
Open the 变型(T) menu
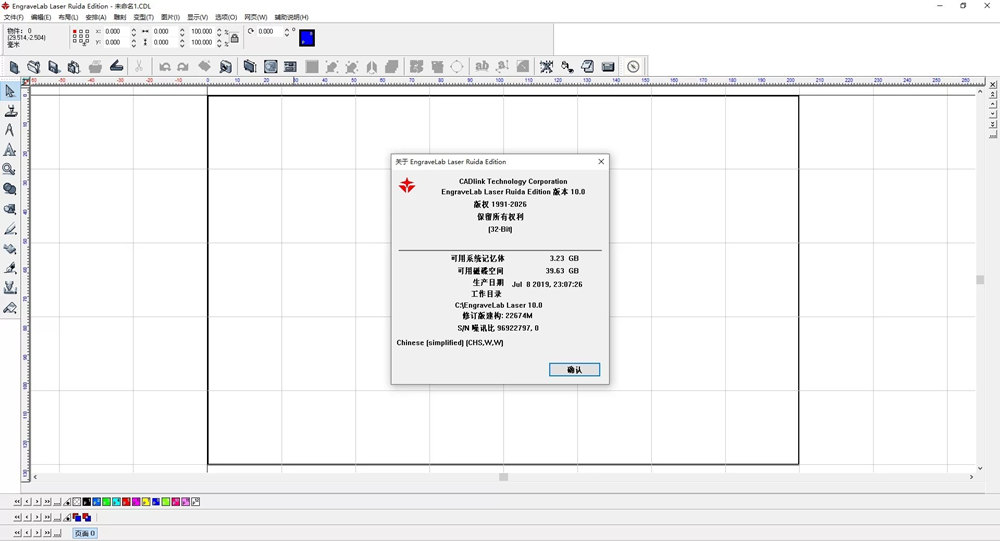(x=143, y=17)
